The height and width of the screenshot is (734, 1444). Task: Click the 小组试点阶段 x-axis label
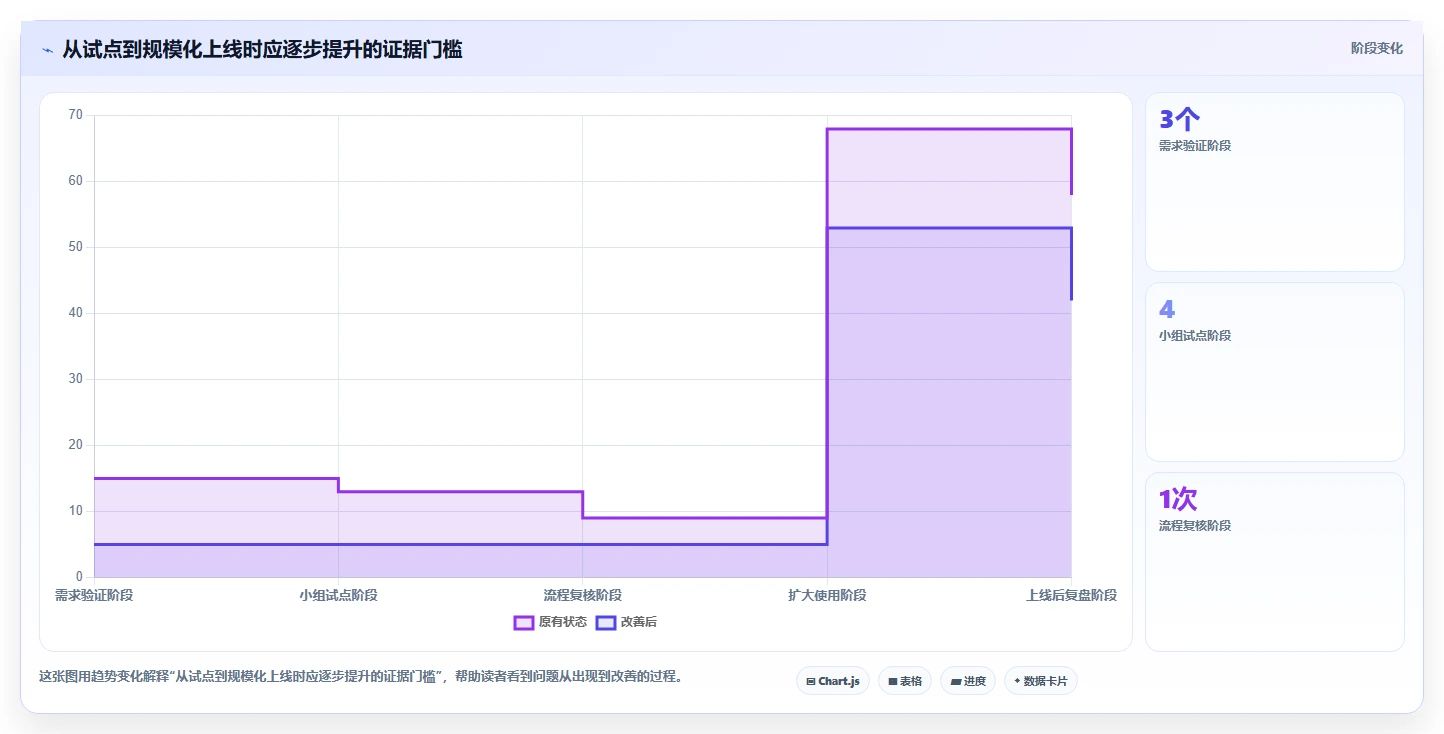tap(338, 595)
